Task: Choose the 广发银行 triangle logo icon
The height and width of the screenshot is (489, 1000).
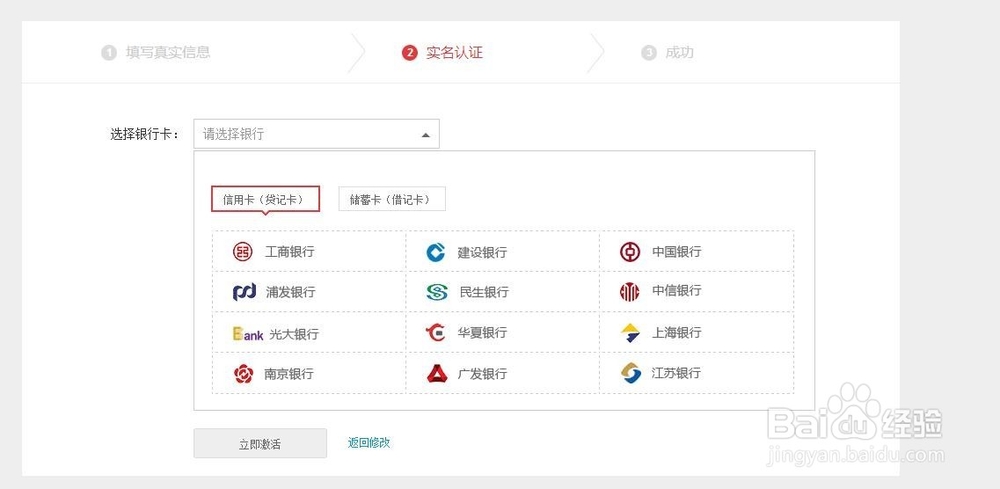Action: pyautogui.click(x=437, y=374)
